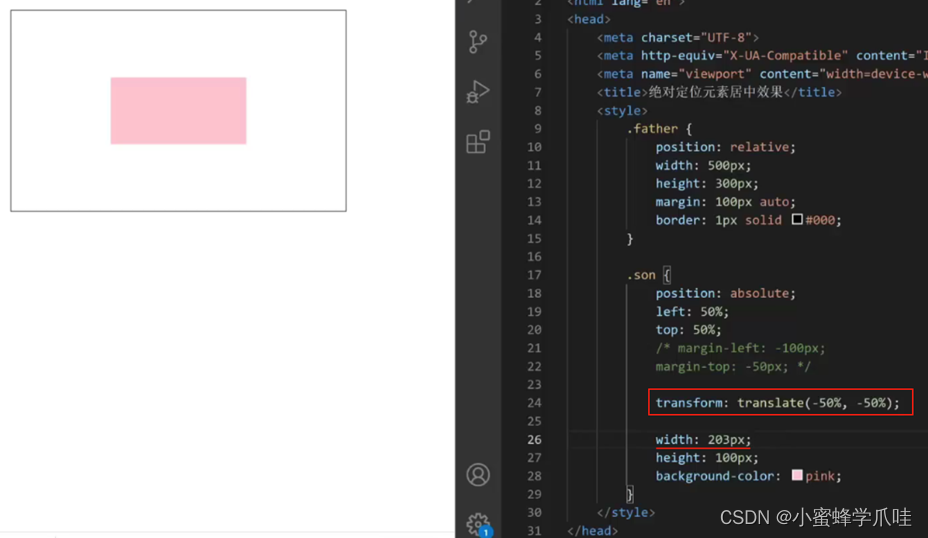The width and height of the screenshot is (928, 538).
Task: Open the Accounts icon in activity bar
Action: [x=478, y=475]
